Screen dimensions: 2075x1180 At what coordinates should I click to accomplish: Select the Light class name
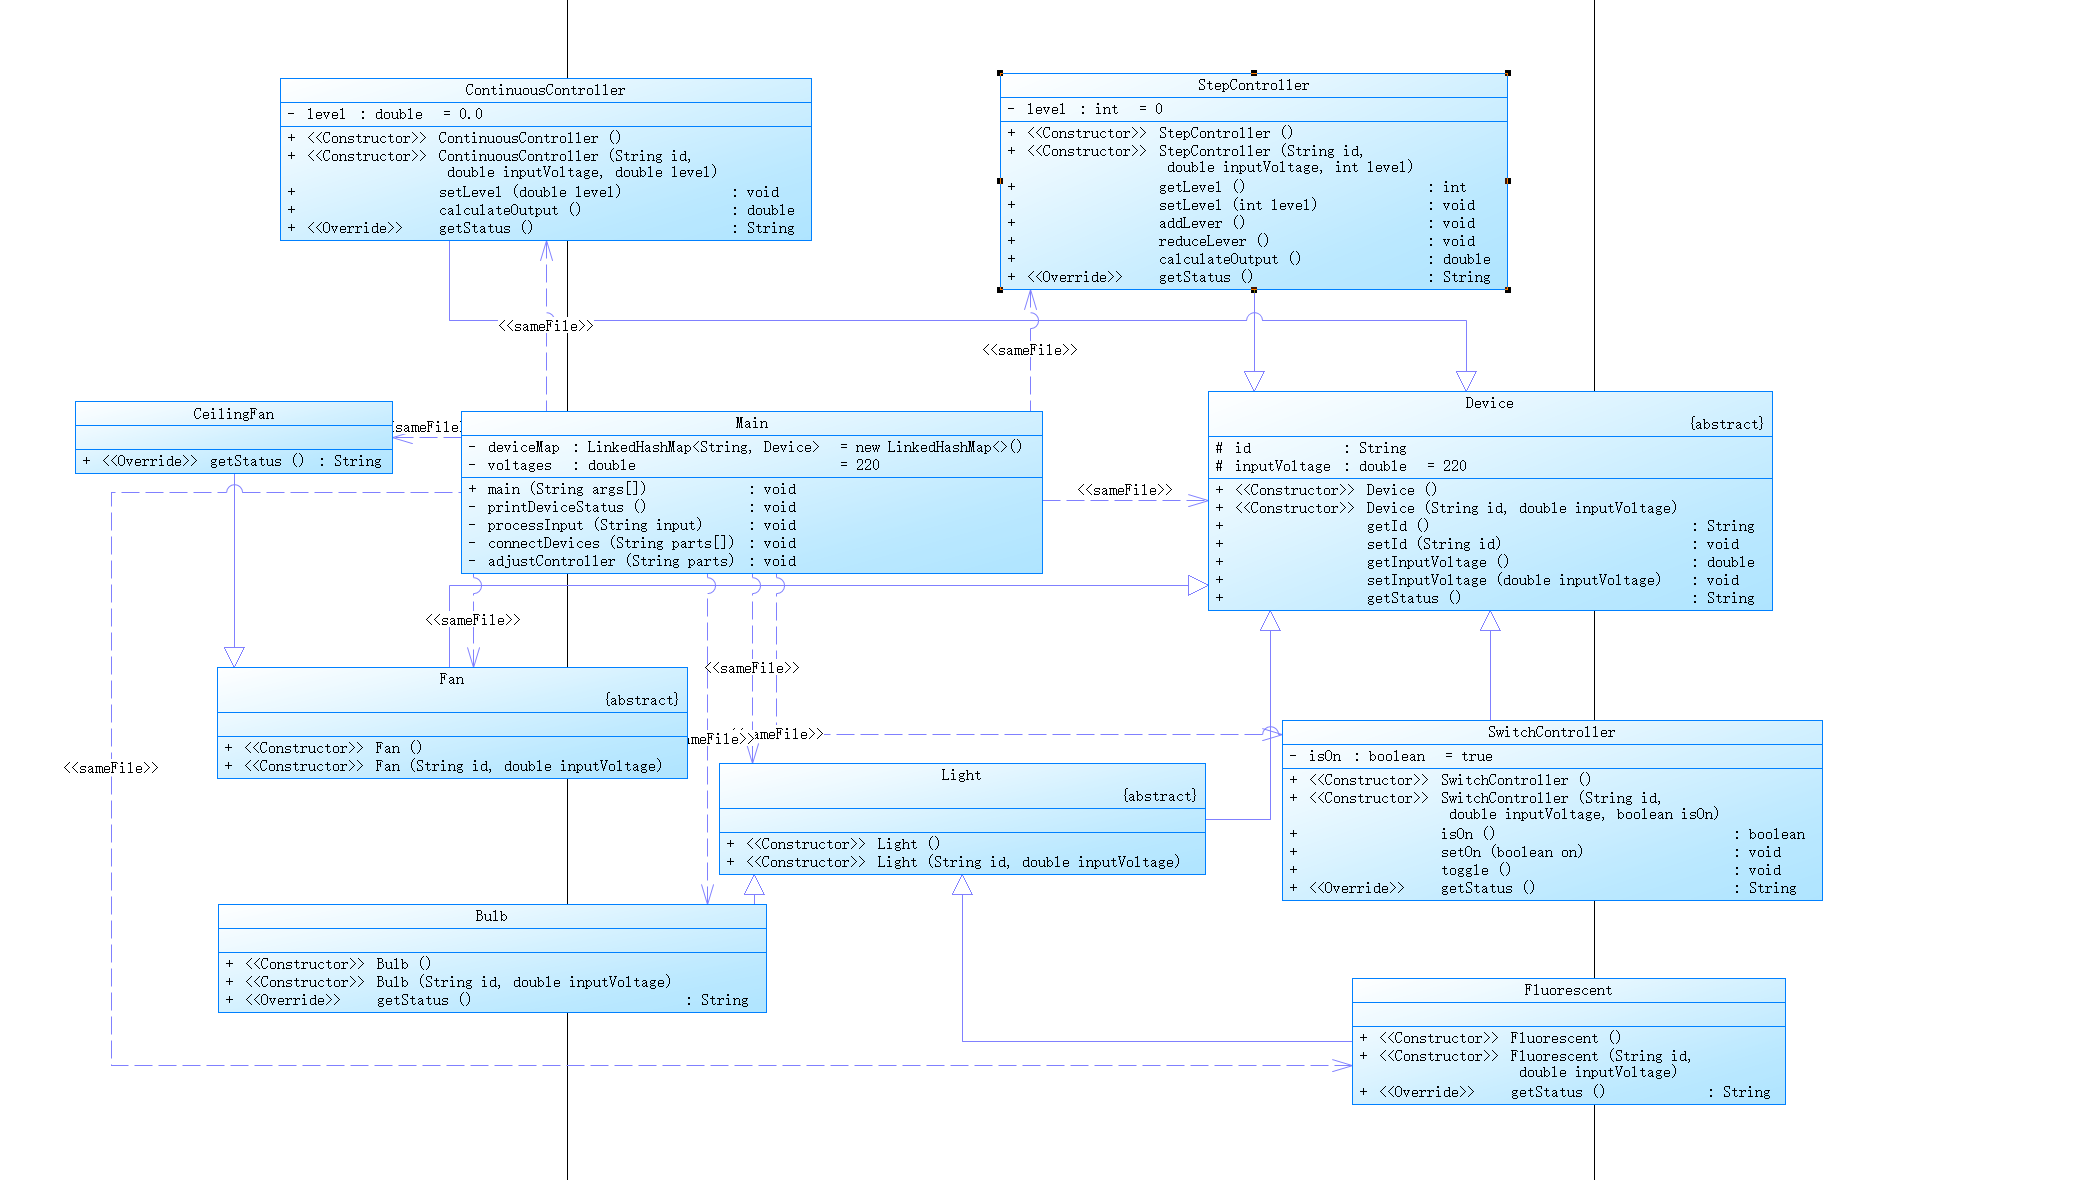[x=961, y=775]
